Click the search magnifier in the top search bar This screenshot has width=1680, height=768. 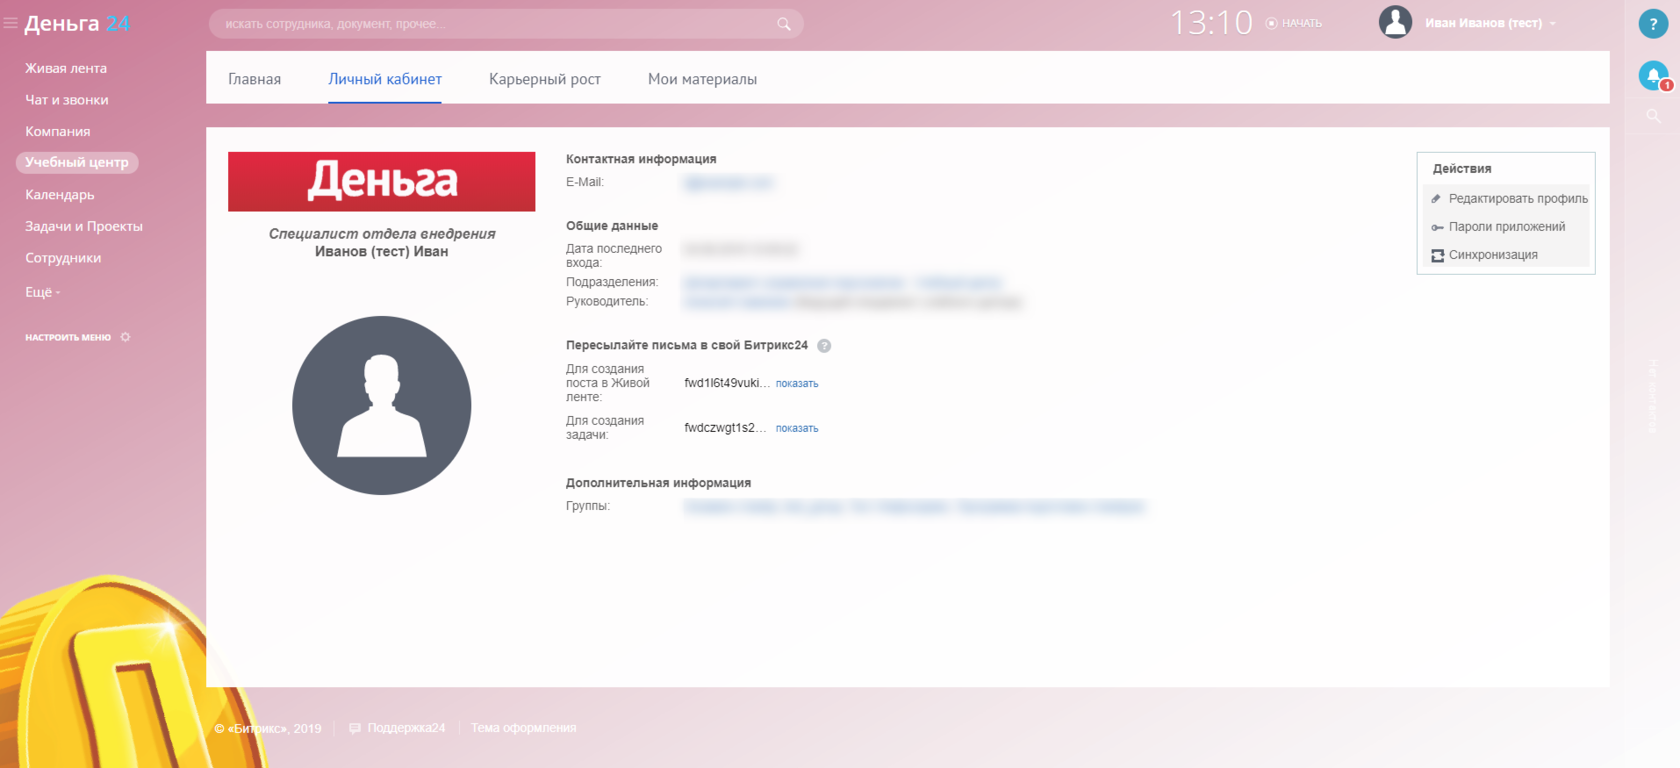pos(784,24)
